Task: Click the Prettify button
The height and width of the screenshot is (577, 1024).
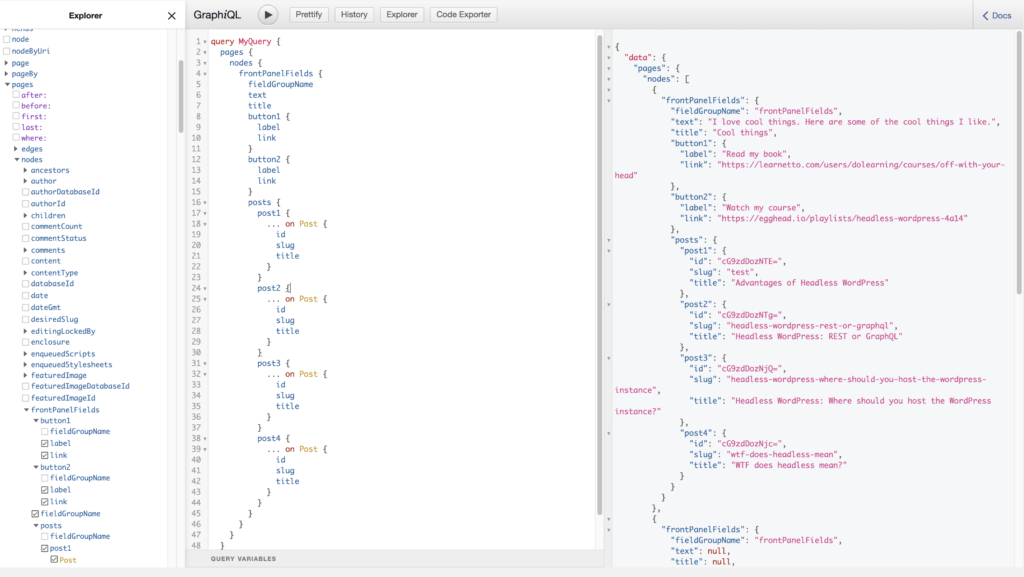Action: pos(308,14)
